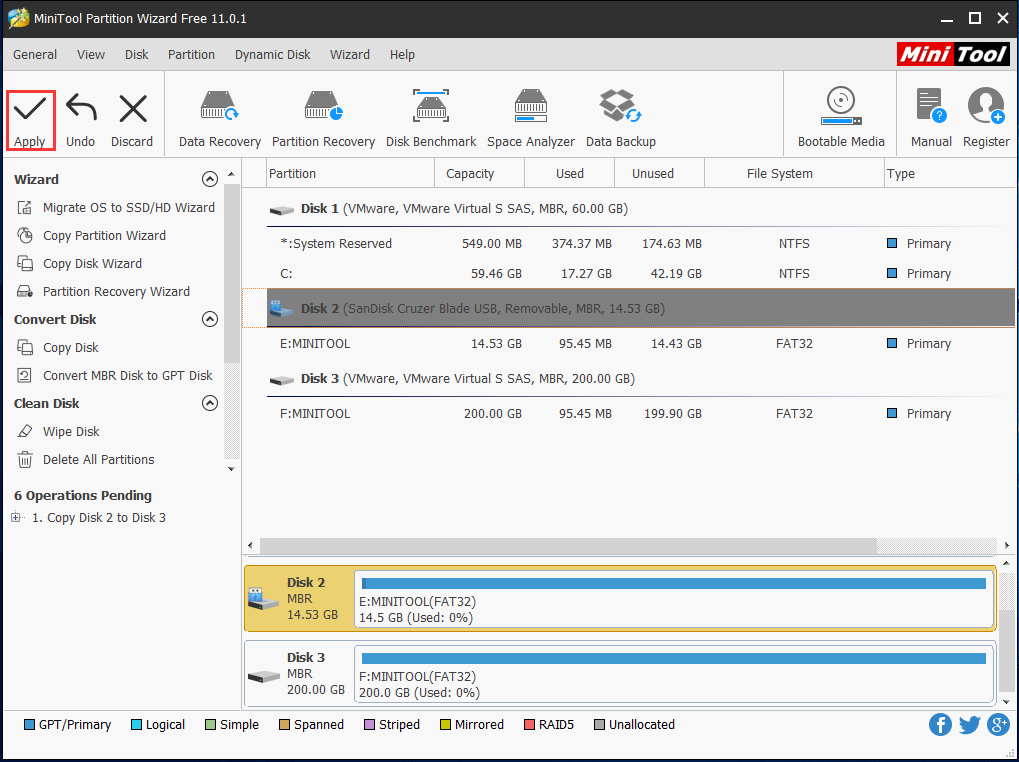
Task: Click Migrate OS to SSD/HD Wizard
Action: click(128, 208)
